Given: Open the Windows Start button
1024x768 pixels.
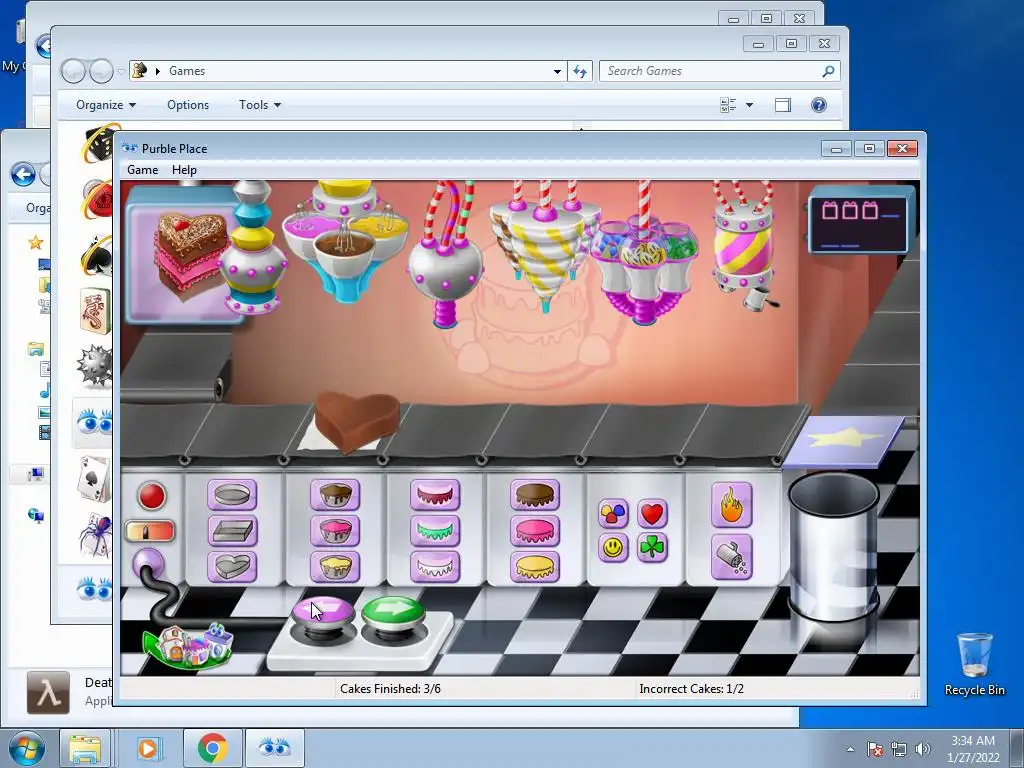Looking at the screenshot, I should click(x=26, y=748).
